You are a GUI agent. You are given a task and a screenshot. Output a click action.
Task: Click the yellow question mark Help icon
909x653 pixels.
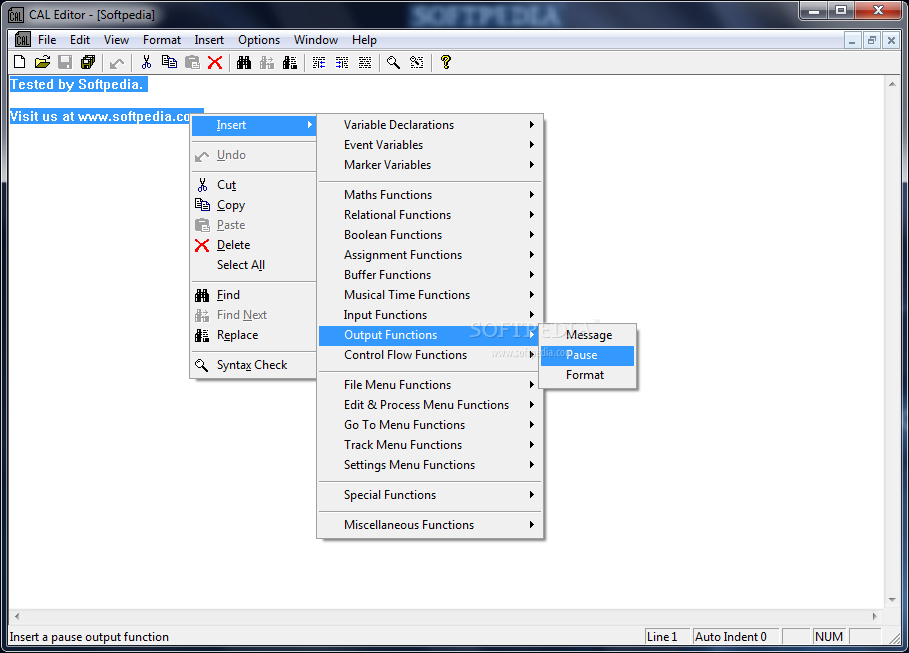click(x=446, y=62)
